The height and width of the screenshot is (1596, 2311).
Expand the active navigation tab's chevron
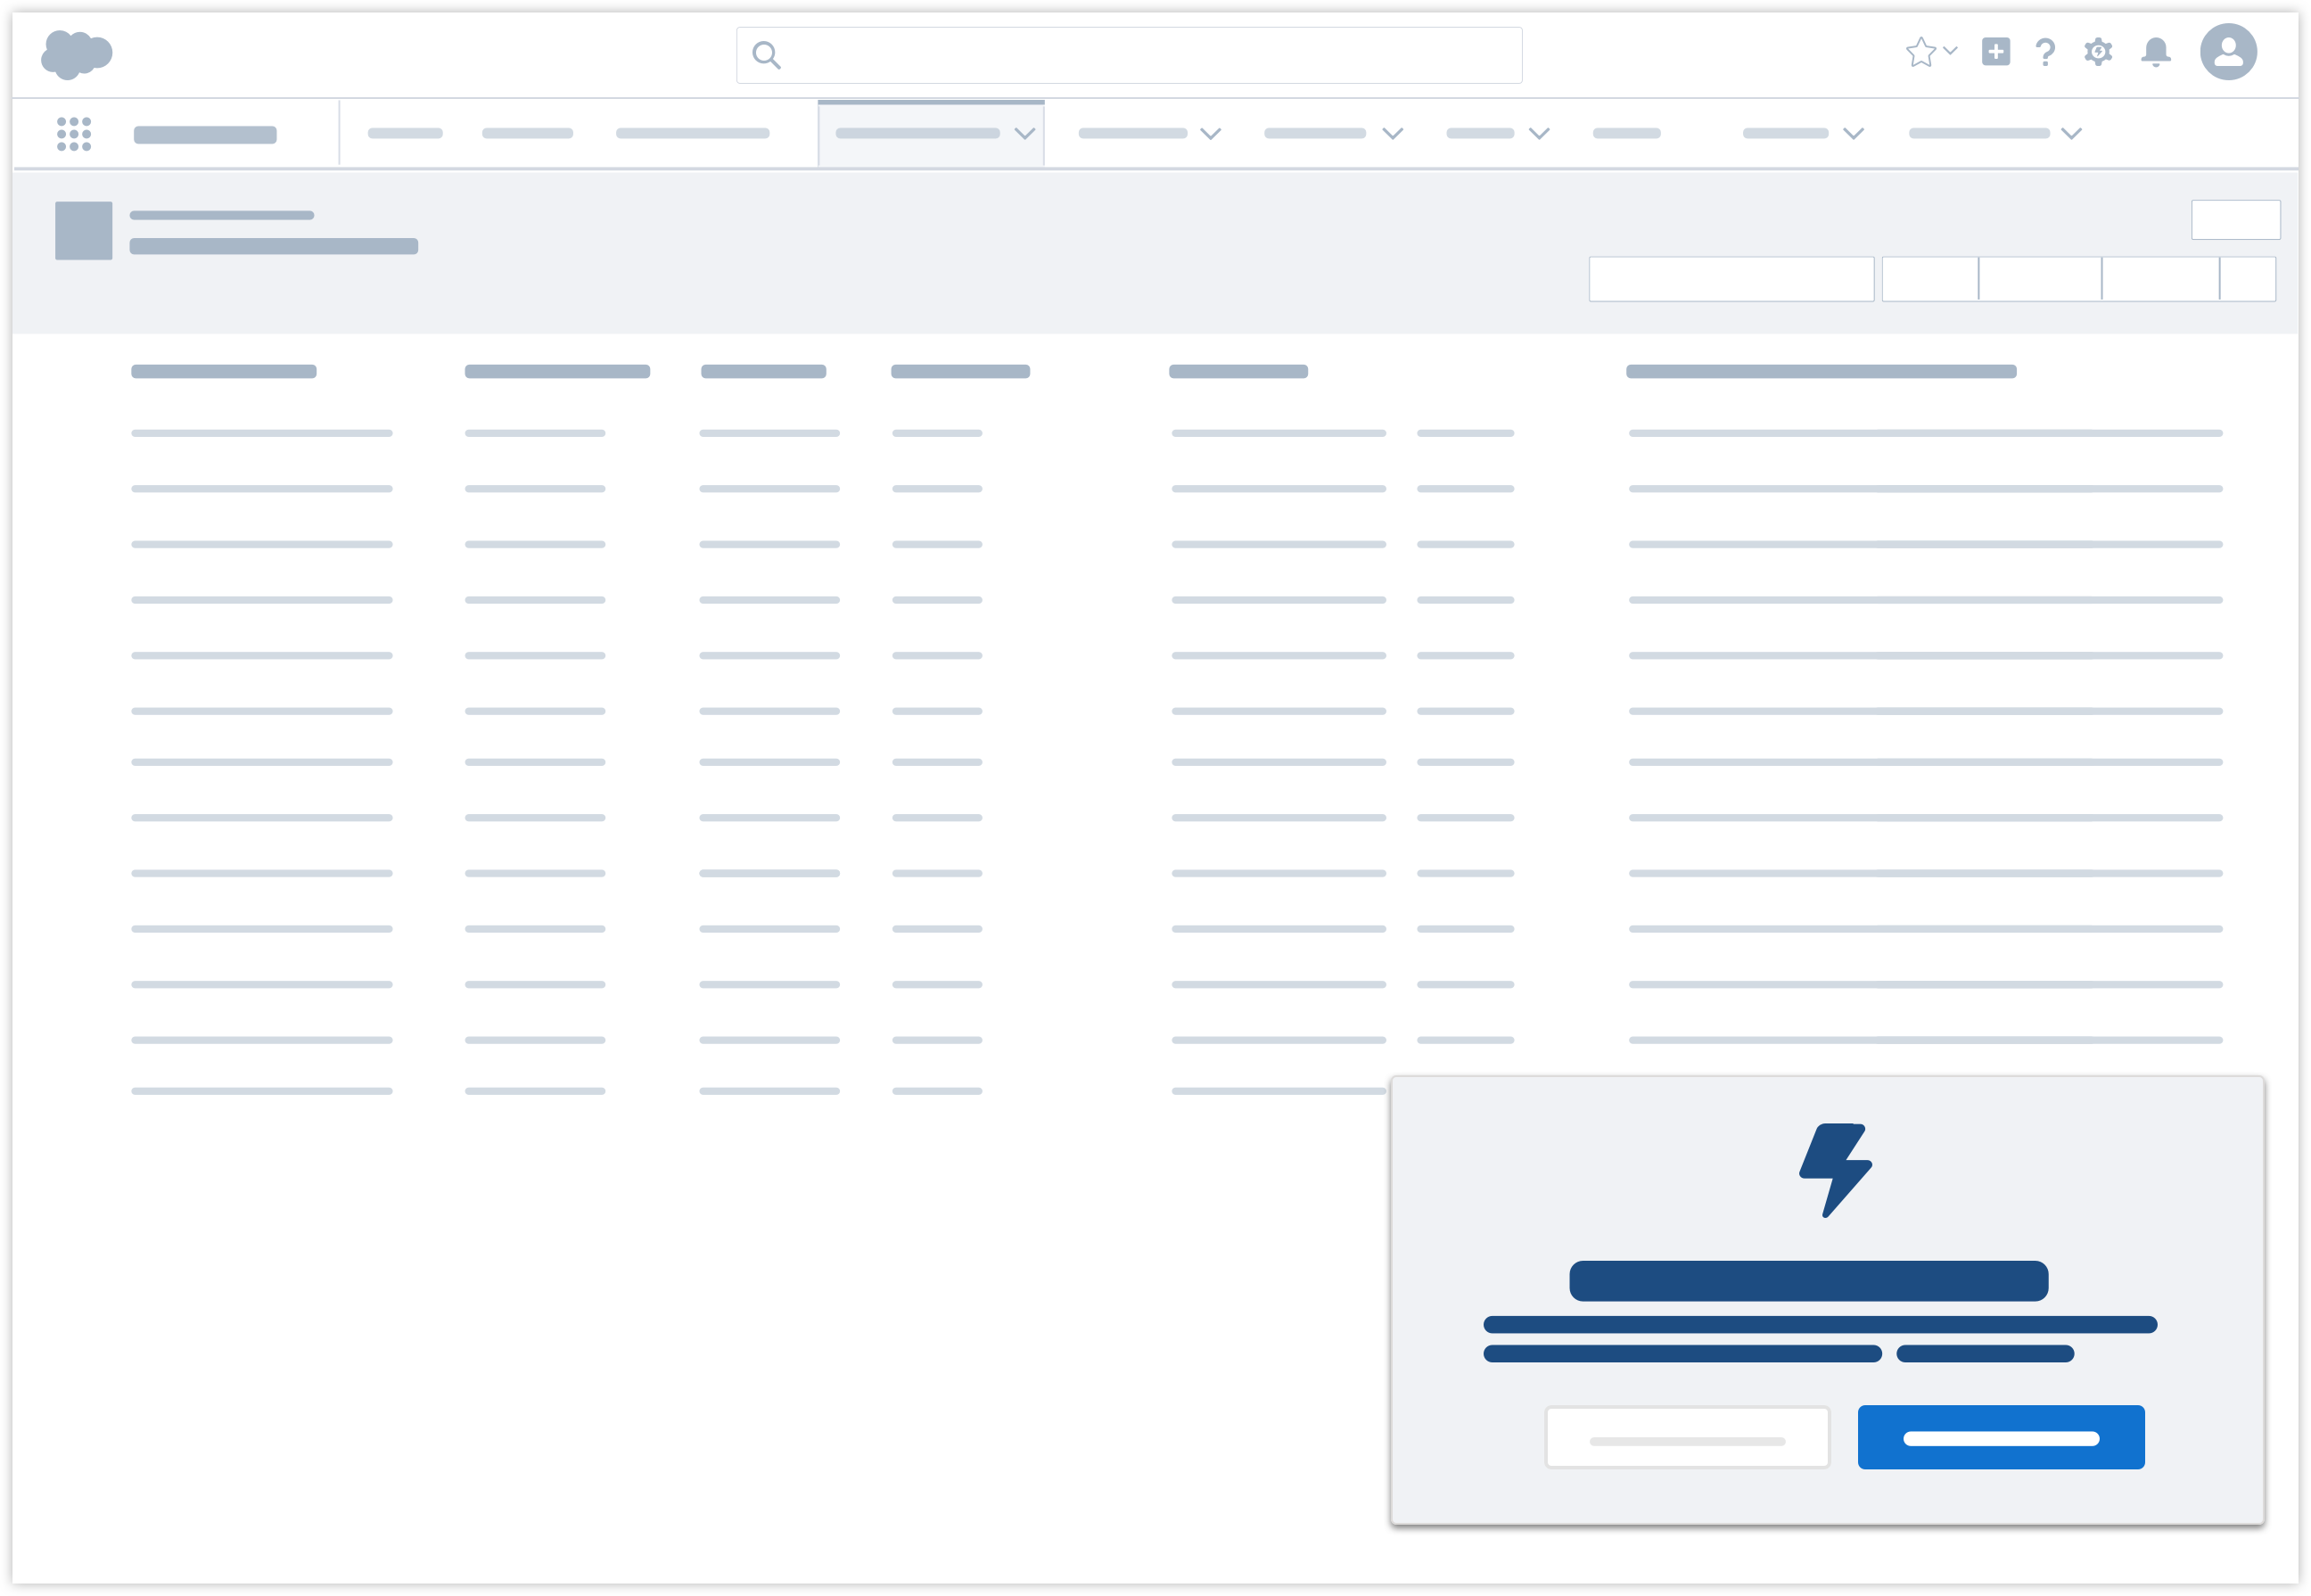pos(1024,133)
